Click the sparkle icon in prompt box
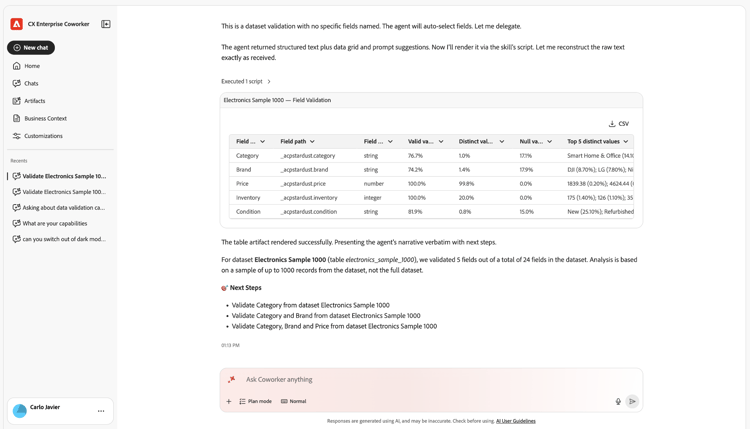Screen dimensions: 750x429 [x=232, y=379]
